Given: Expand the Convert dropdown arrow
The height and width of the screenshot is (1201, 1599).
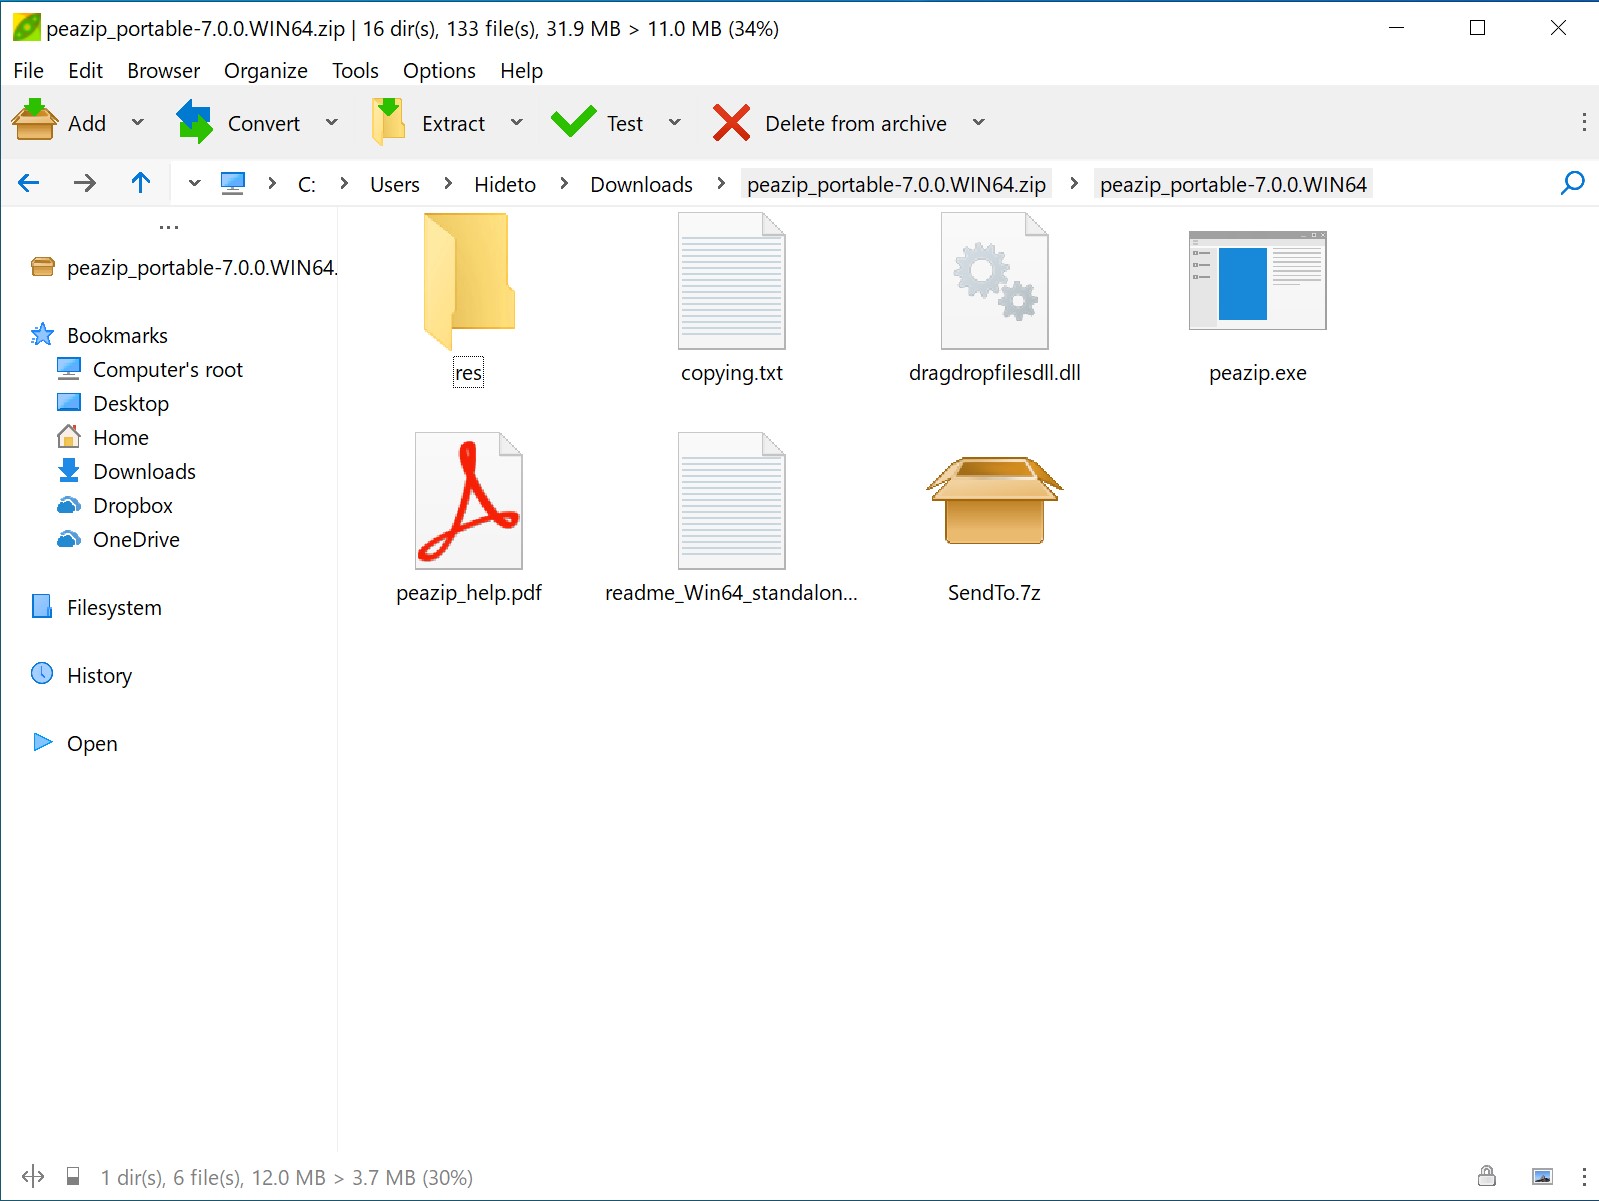Looking at the screenshot, I should (332, 122).
